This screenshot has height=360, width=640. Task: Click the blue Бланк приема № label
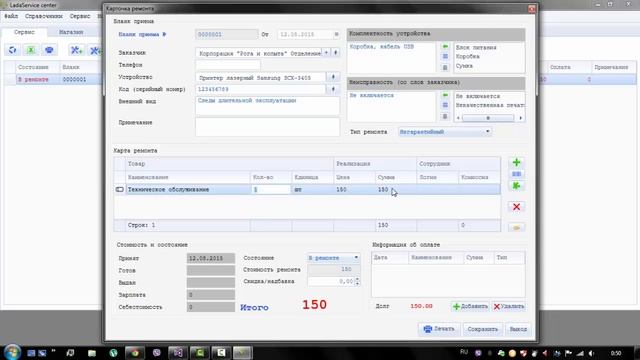tap(142, 34)
